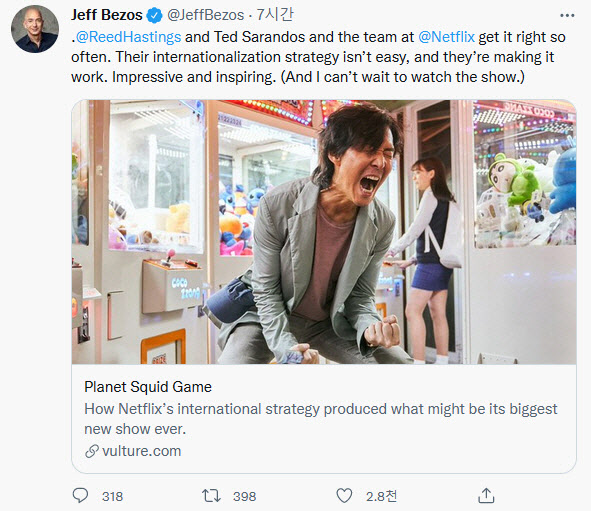This screenshot has height=511, width=591.
Task: Click the reply speech bubble icon
Action: 80,496
